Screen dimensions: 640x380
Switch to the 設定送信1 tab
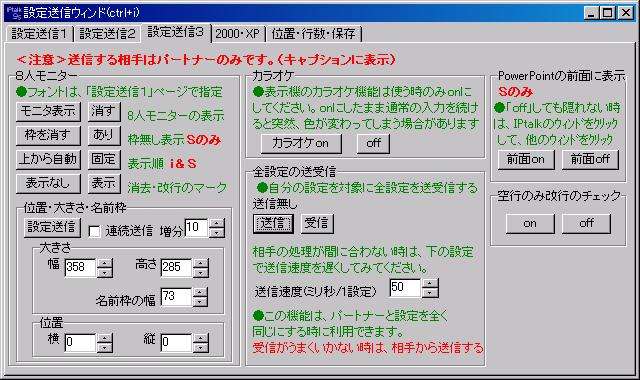40,33
